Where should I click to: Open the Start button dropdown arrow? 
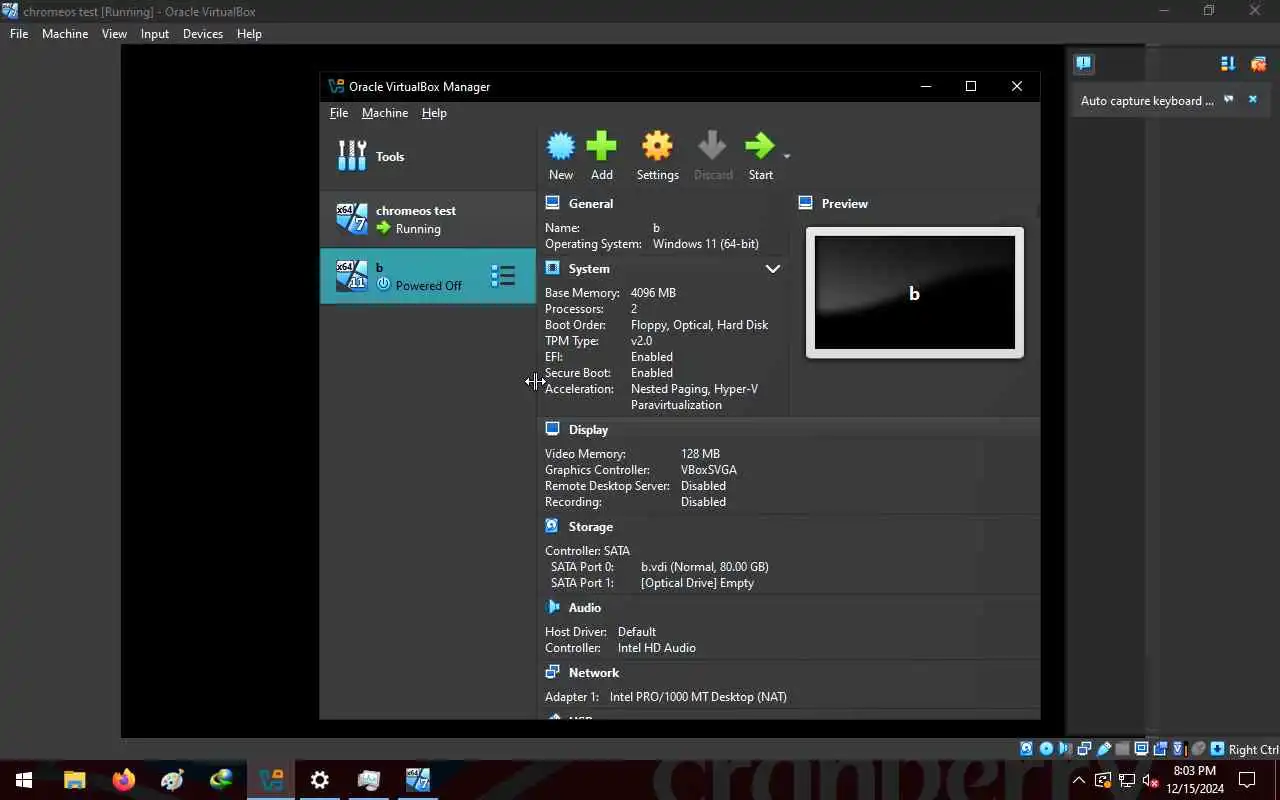[x=787, y=156]
